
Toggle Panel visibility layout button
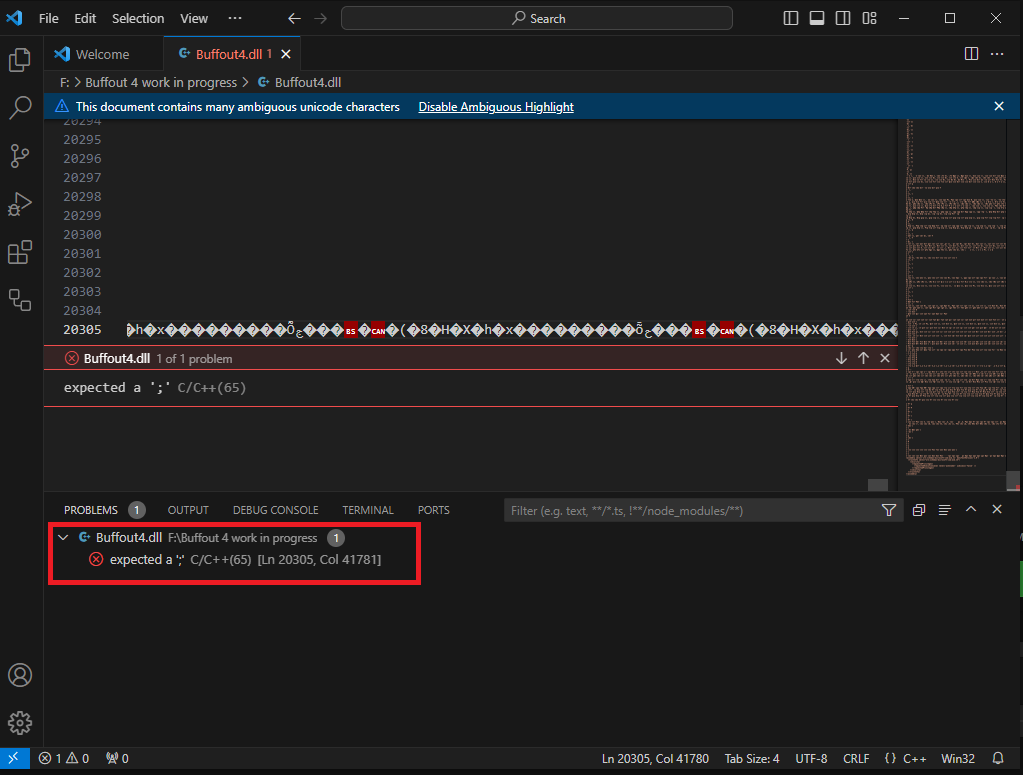817,18
